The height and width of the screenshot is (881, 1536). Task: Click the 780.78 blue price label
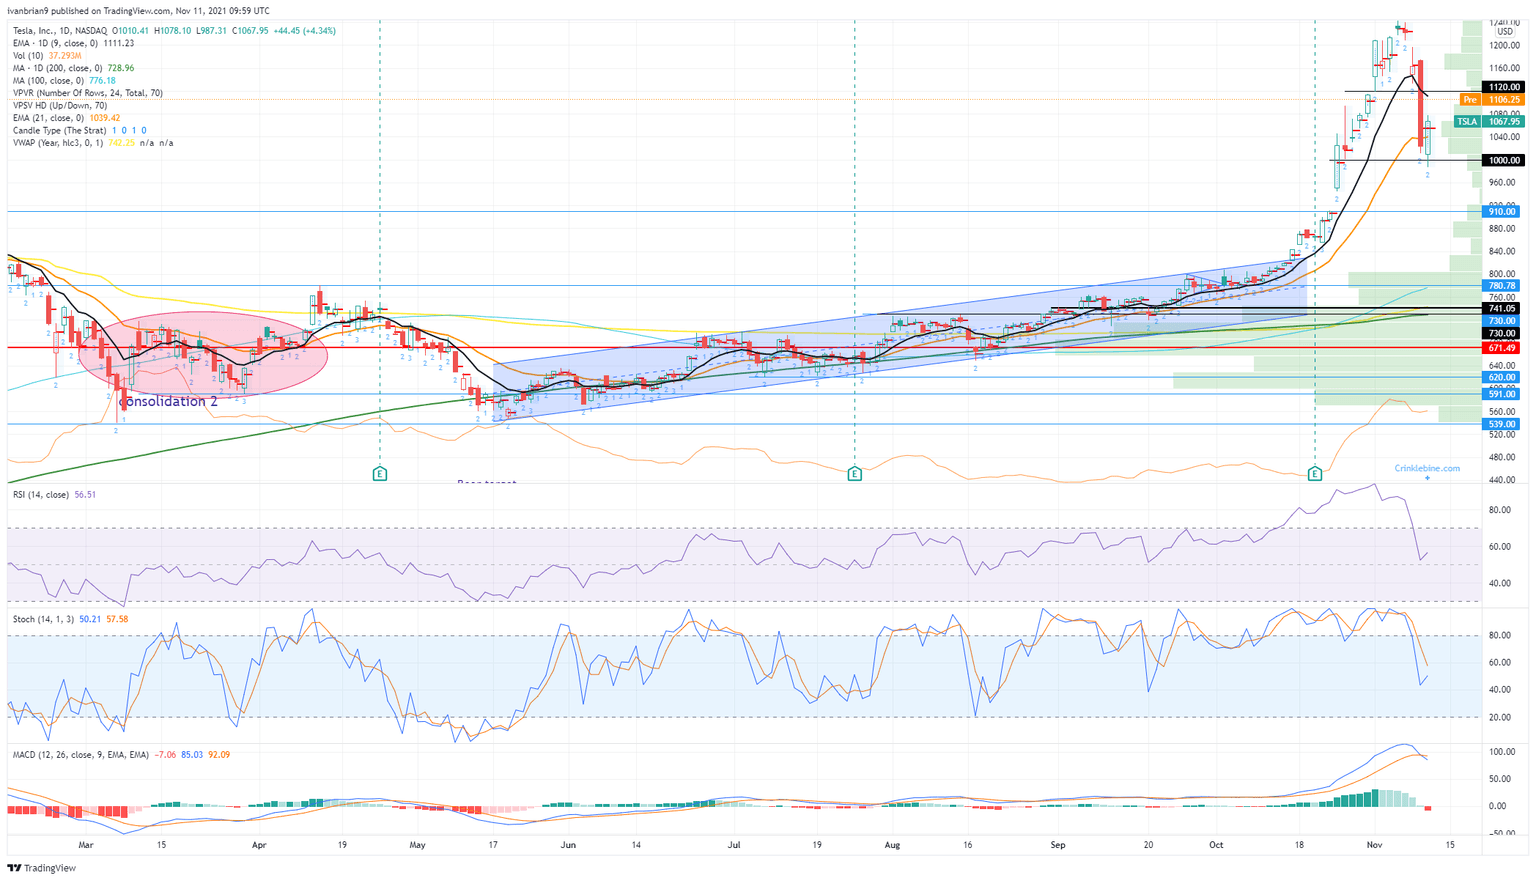(1503, 286)
